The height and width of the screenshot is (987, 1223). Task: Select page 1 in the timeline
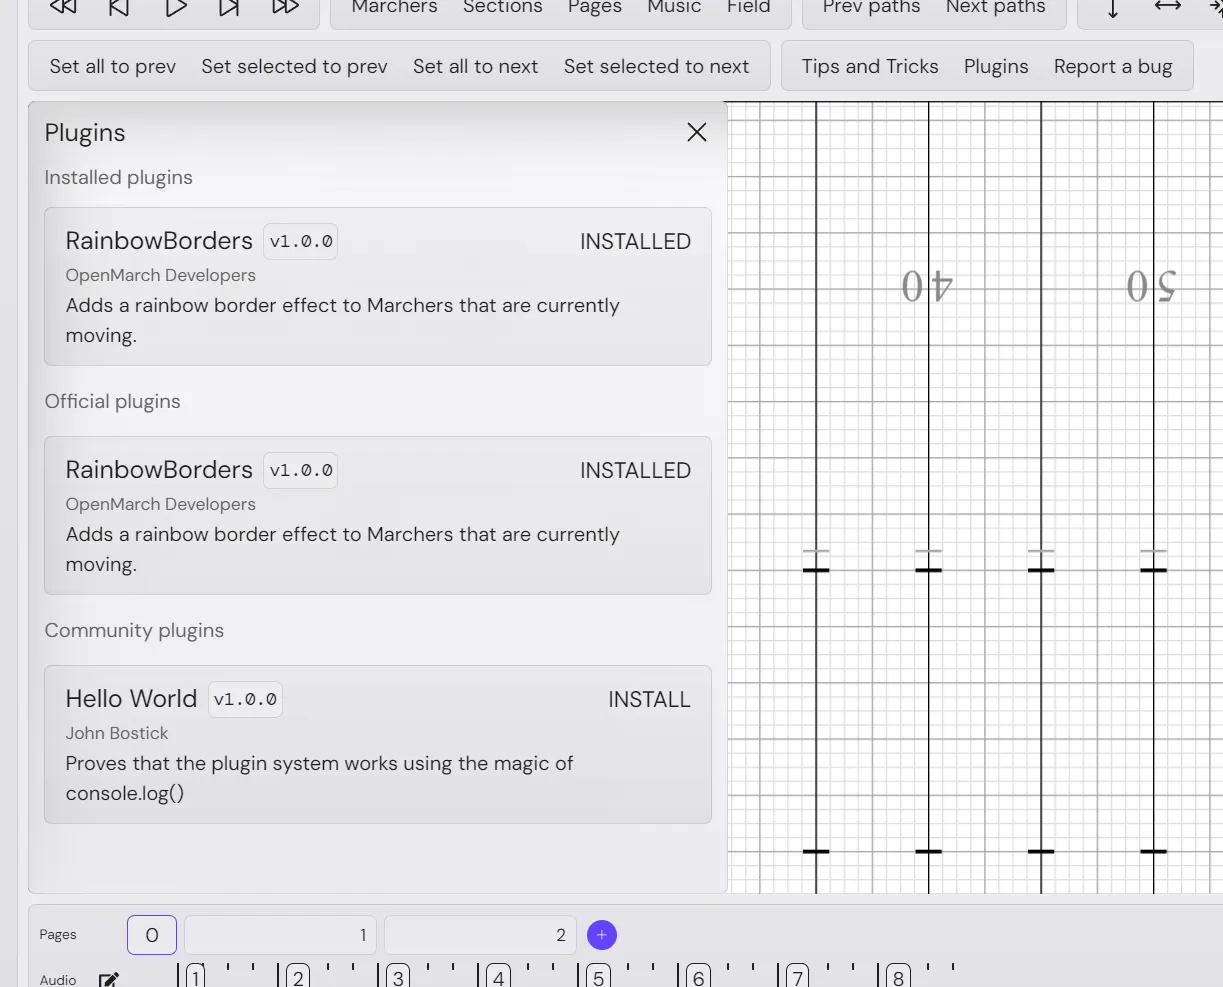[x=280, y=935]
